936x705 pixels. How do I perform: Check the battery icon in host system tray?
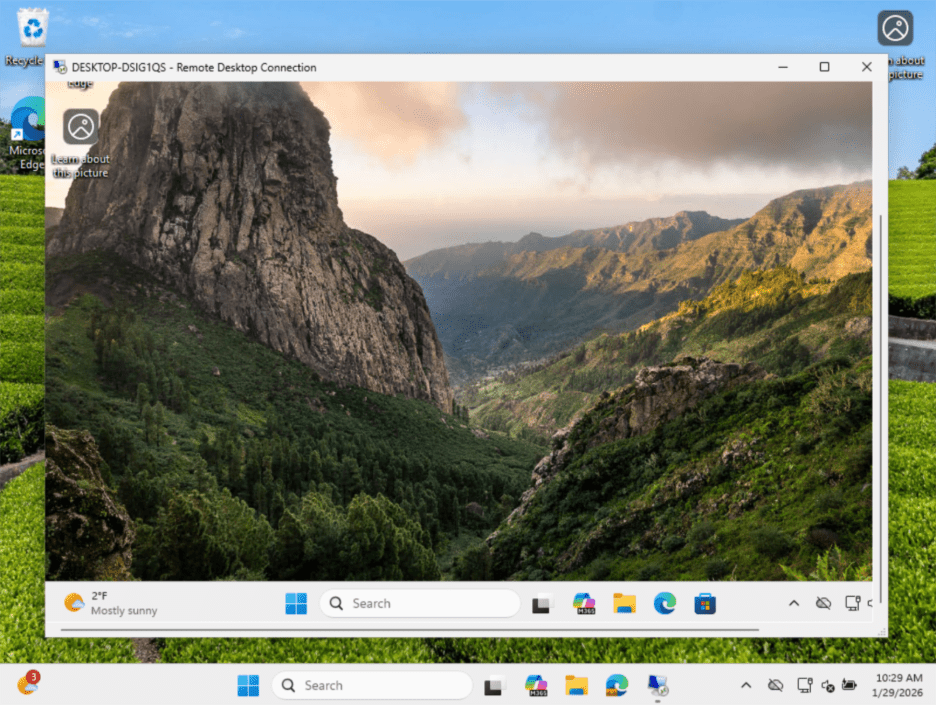pyautogui.click(x=850, y=686)
